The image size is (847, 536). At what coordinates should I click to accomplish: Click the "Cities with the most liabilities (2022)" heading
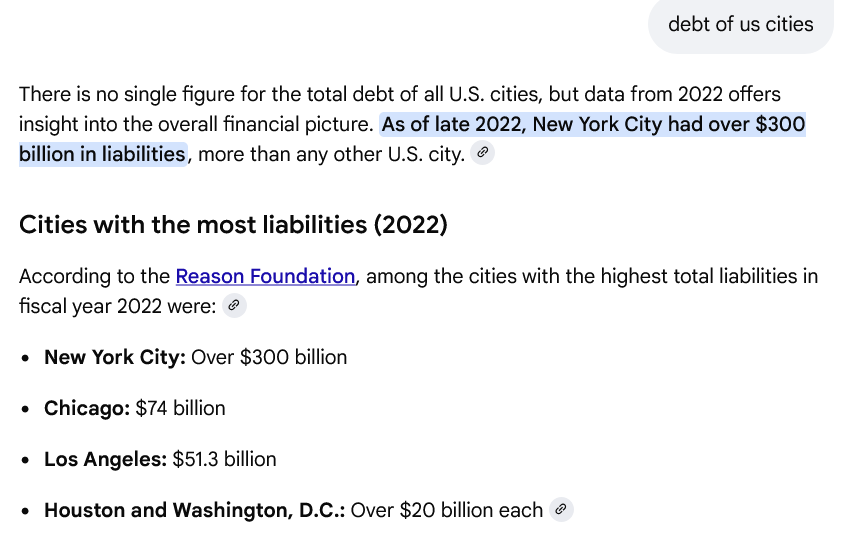(x=233, y=225)
